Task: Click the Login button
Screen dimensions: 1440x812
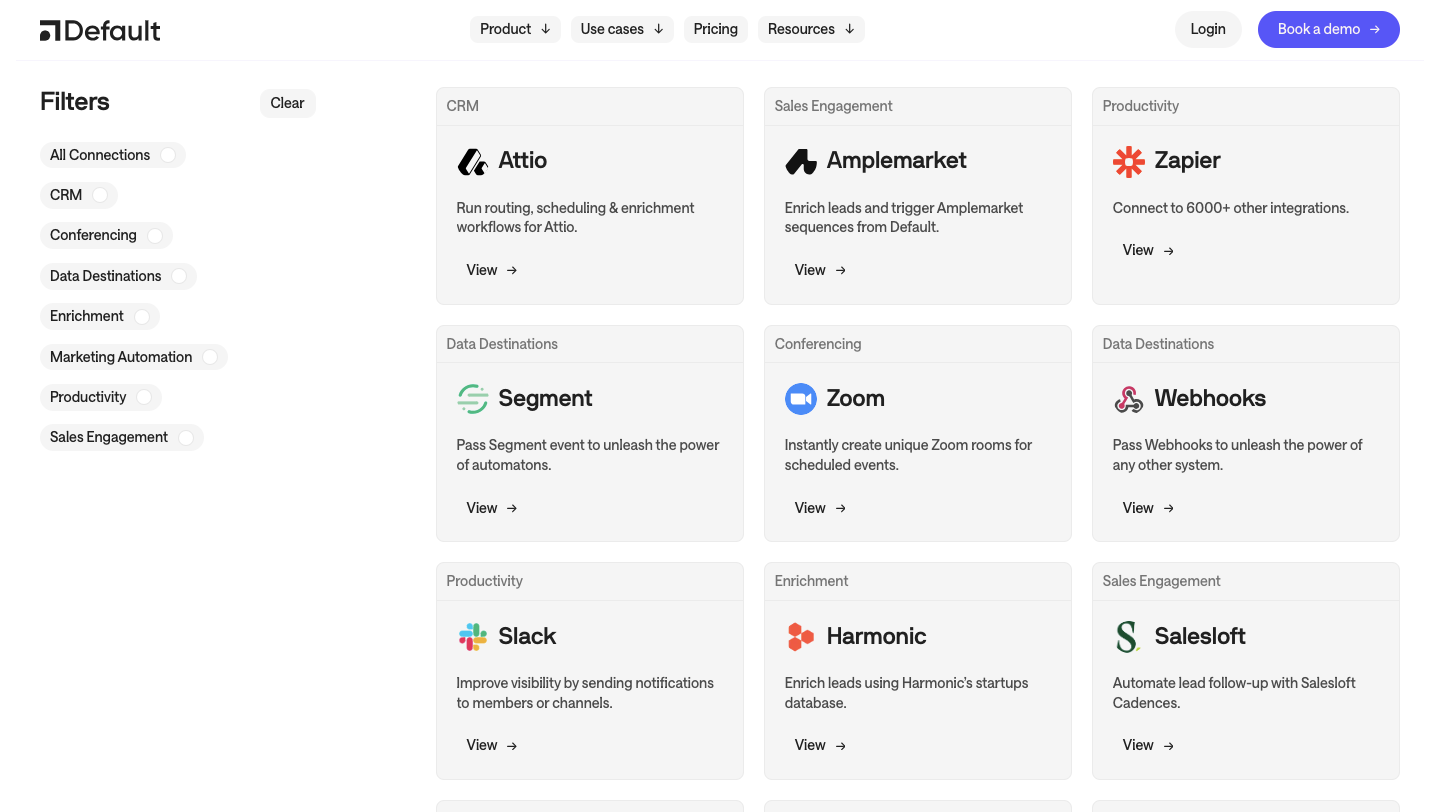Action: [x=1208, y=29]
